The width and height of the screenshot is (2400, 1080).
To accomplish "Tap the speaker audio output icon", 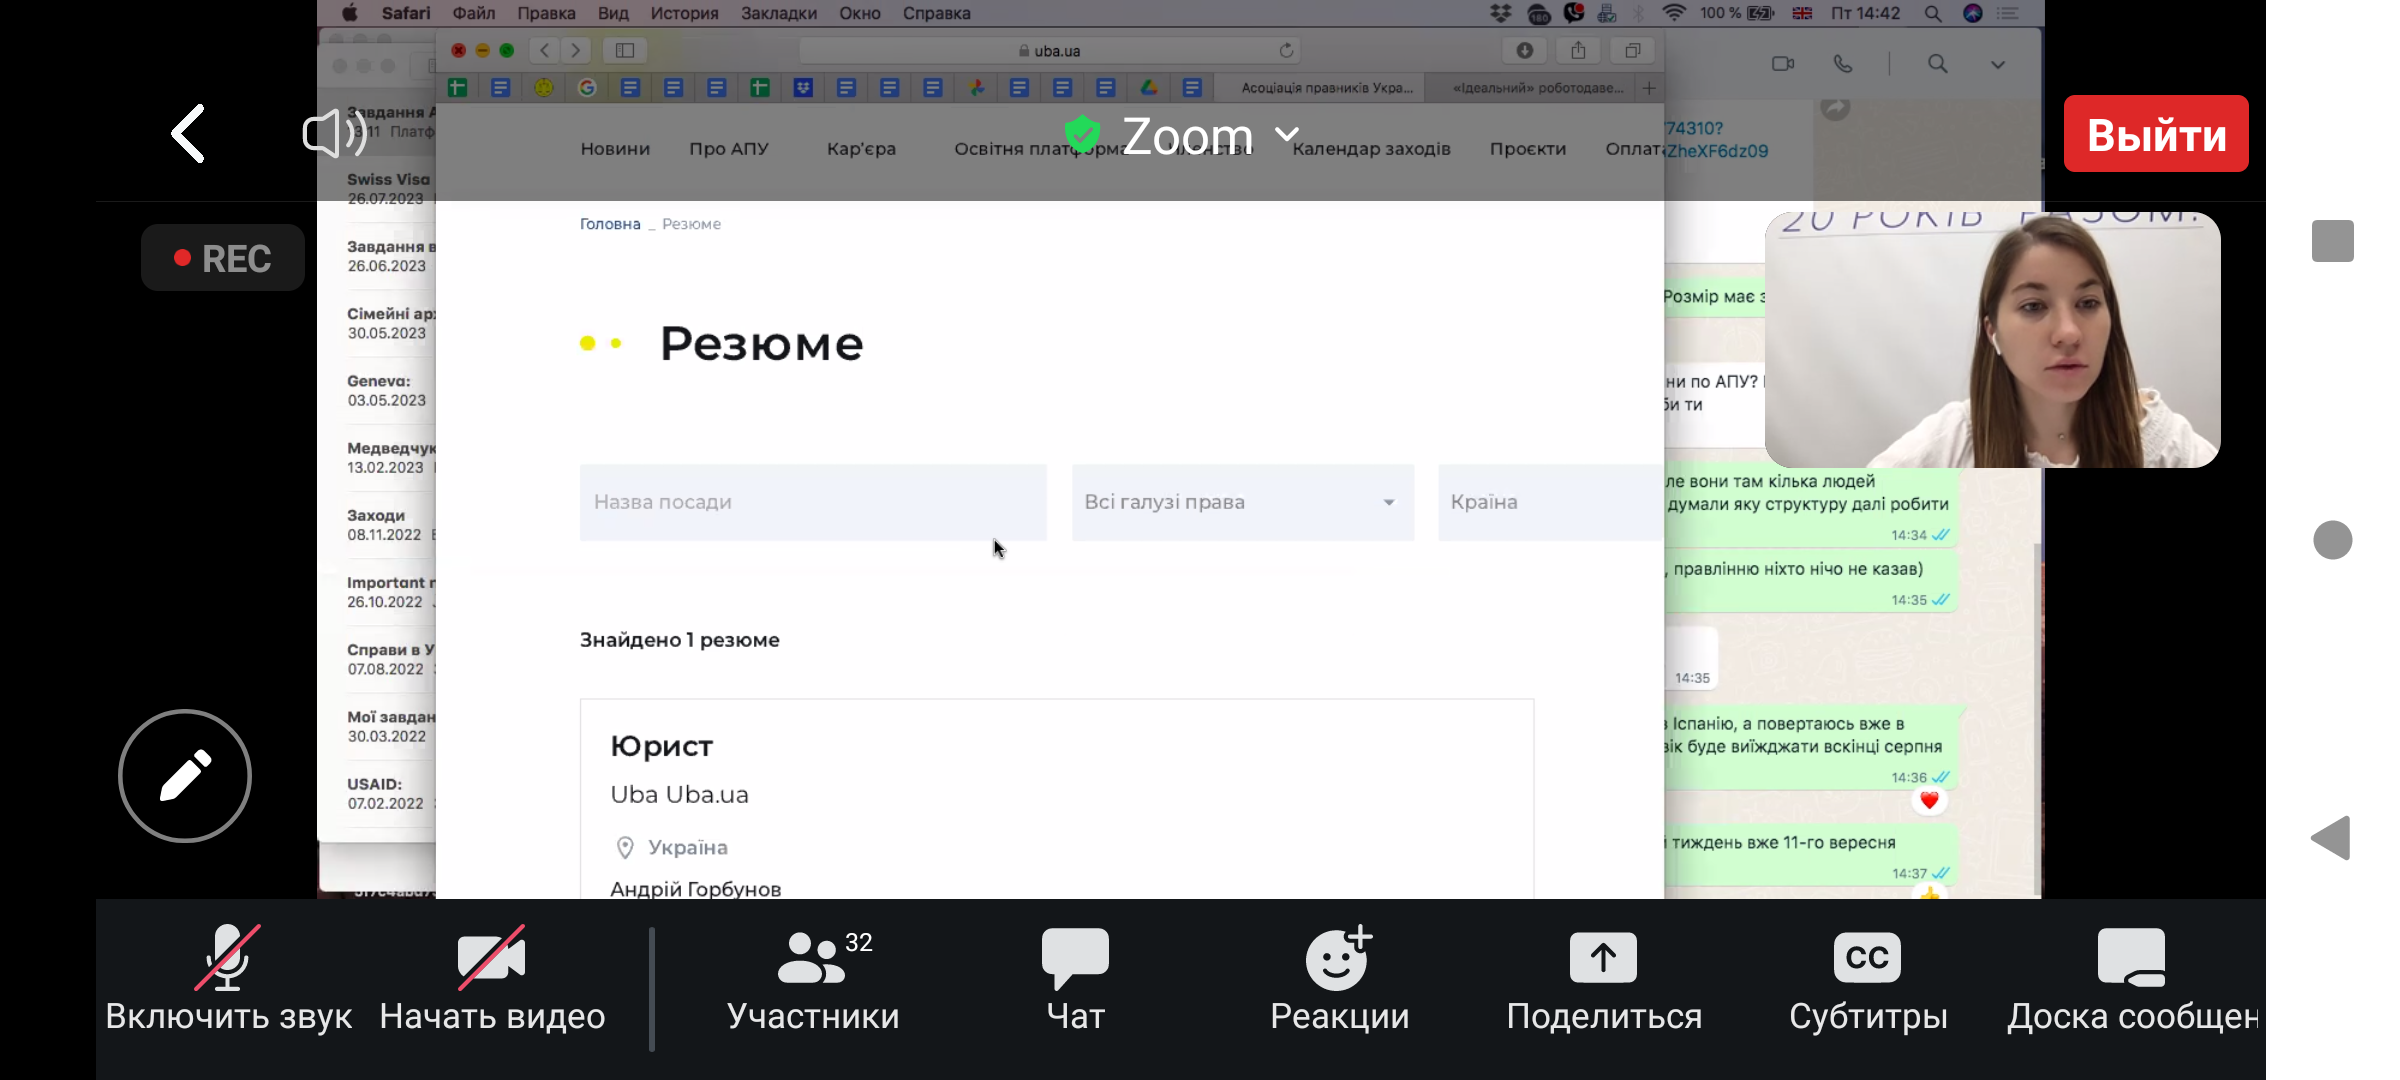I will (335, 133).
